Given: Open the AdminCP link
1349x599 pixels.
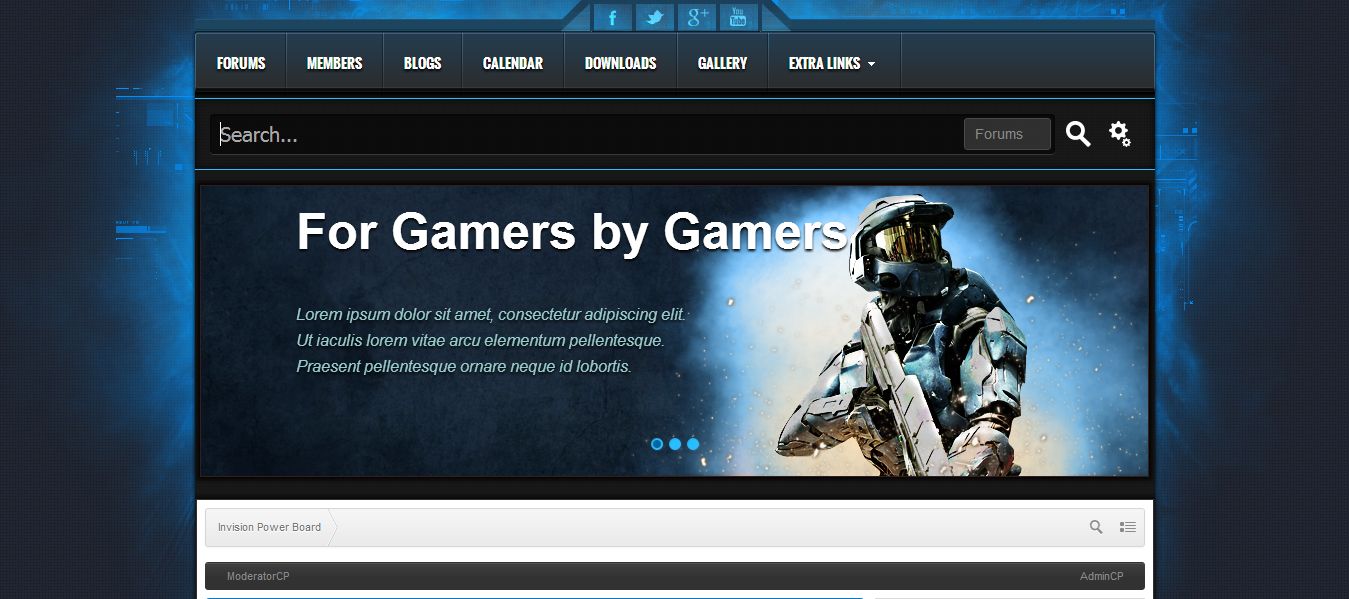Looking at the screenshot, I should pyautogui.click(x=1101, y=576).
